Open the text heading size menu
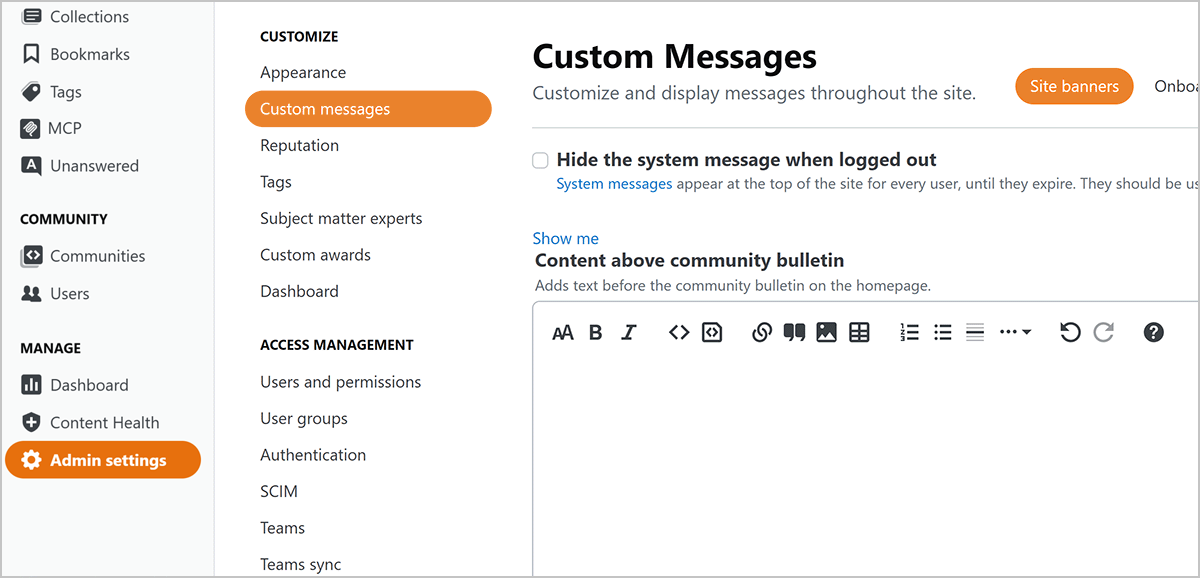This screenshot has height=578, width=1200. [x=563, y=333]
